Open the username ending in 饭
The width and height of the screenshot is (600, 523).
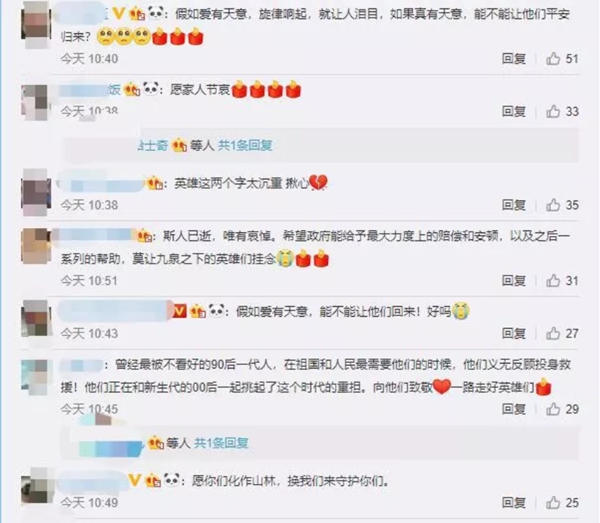pos(90,90)
